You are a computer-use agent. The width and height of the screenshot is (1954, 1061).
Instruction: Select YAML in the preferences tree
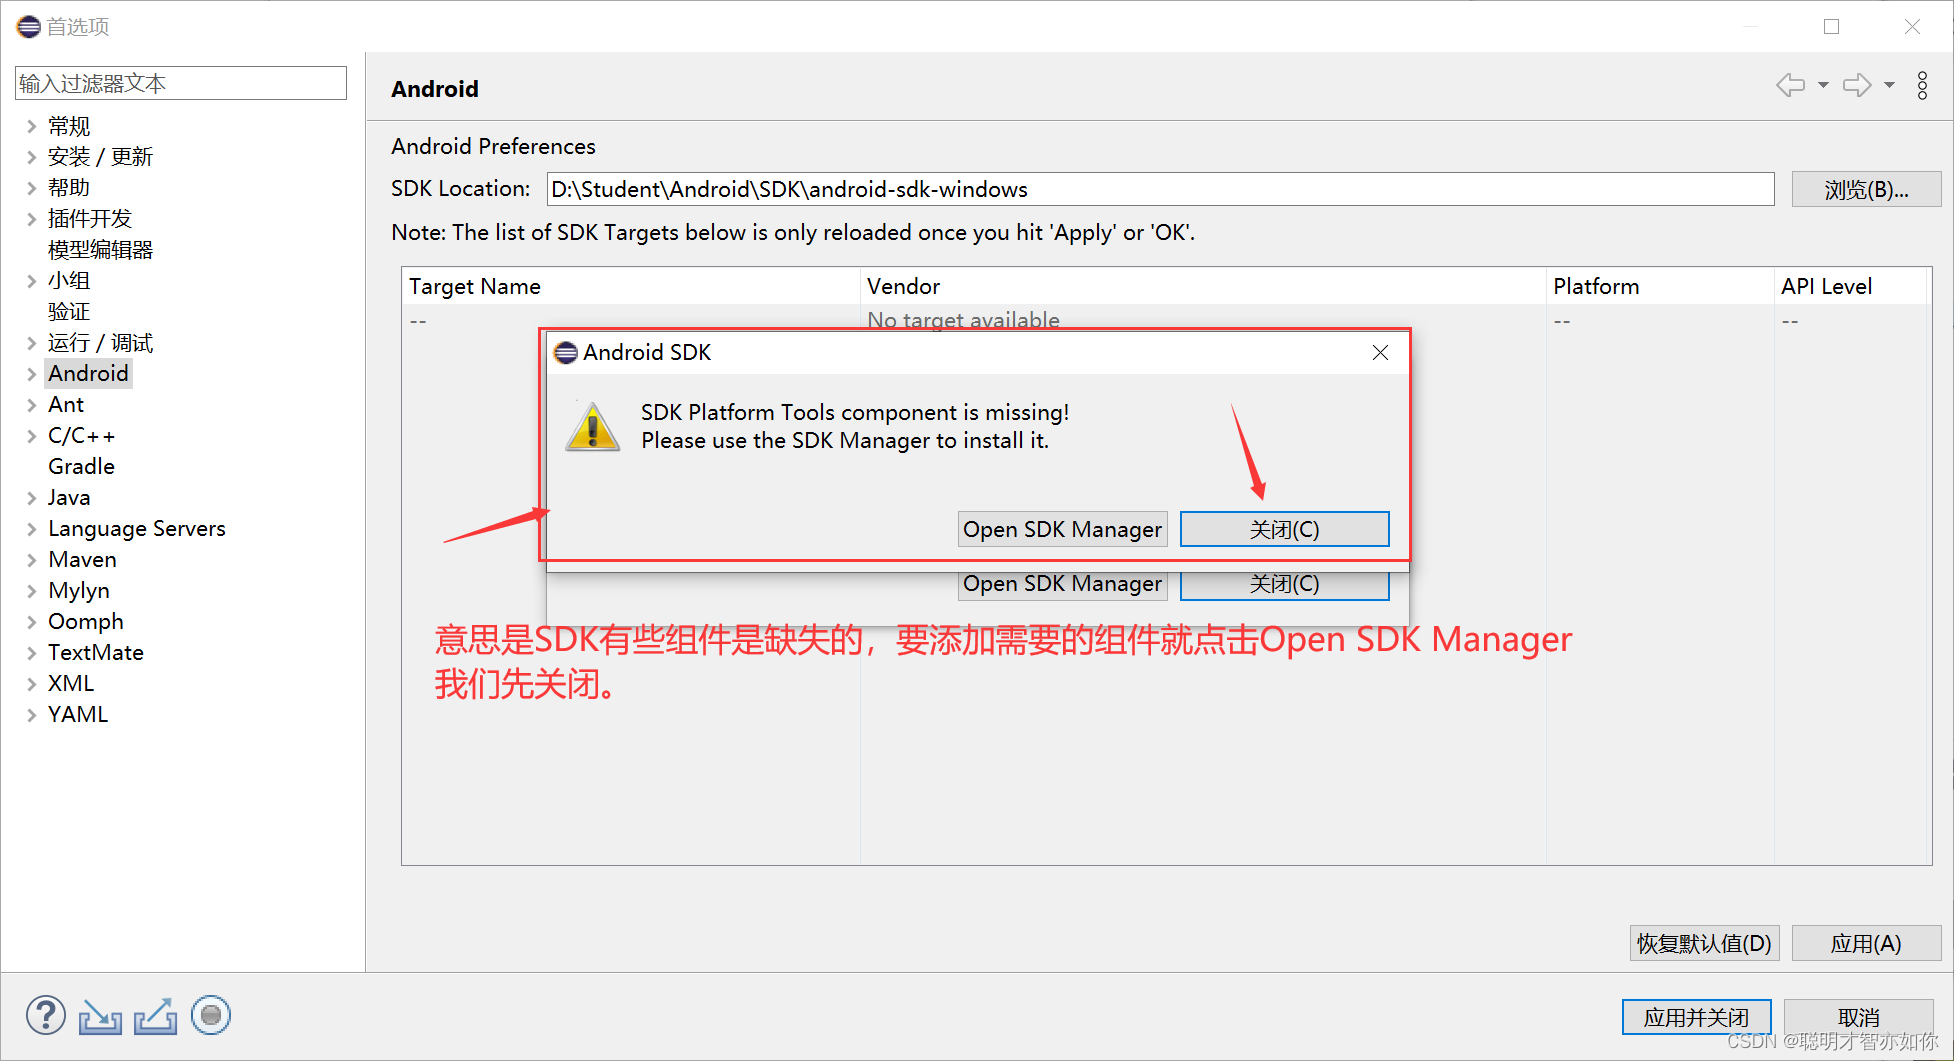coord(78,715)
